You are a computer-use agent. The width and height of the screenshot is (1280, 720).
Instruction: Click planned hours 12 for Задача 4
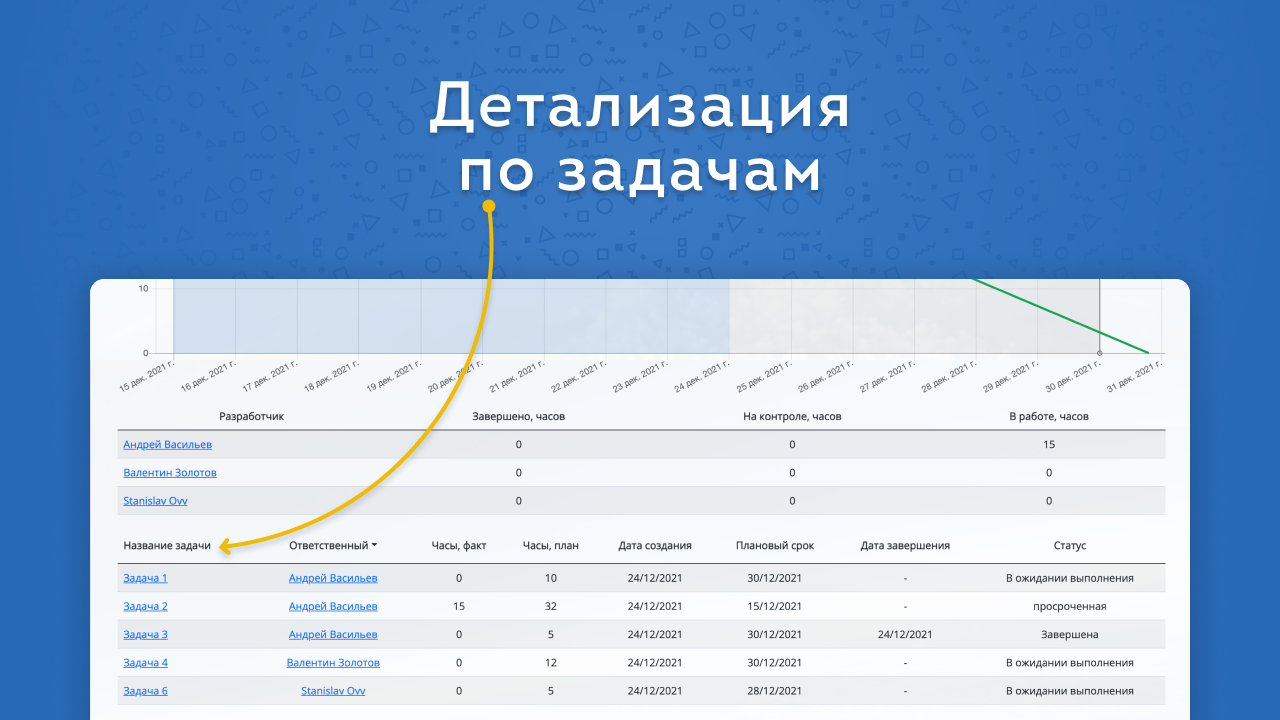coord(551,662)
